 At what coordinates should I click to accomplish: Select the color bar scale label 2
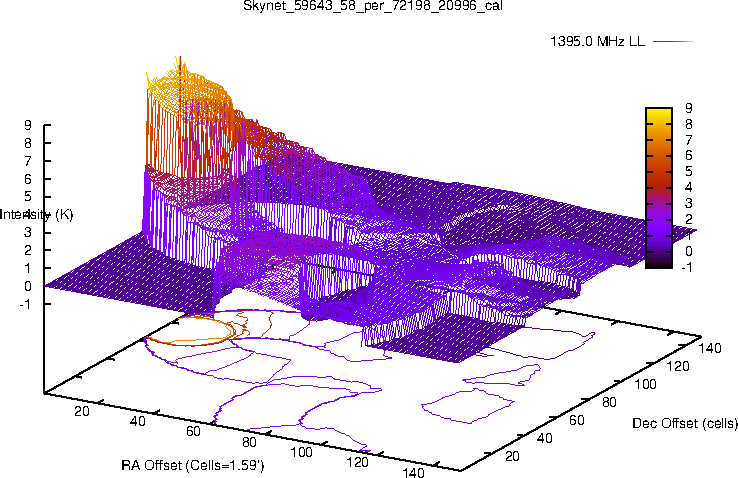(689, 219)
